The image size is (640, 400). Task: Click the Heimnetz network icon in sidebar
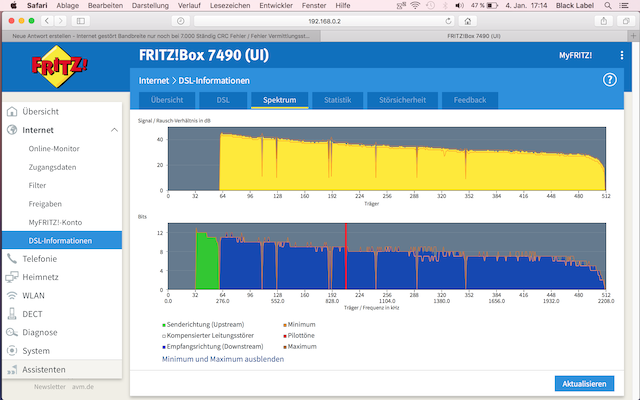11,277
